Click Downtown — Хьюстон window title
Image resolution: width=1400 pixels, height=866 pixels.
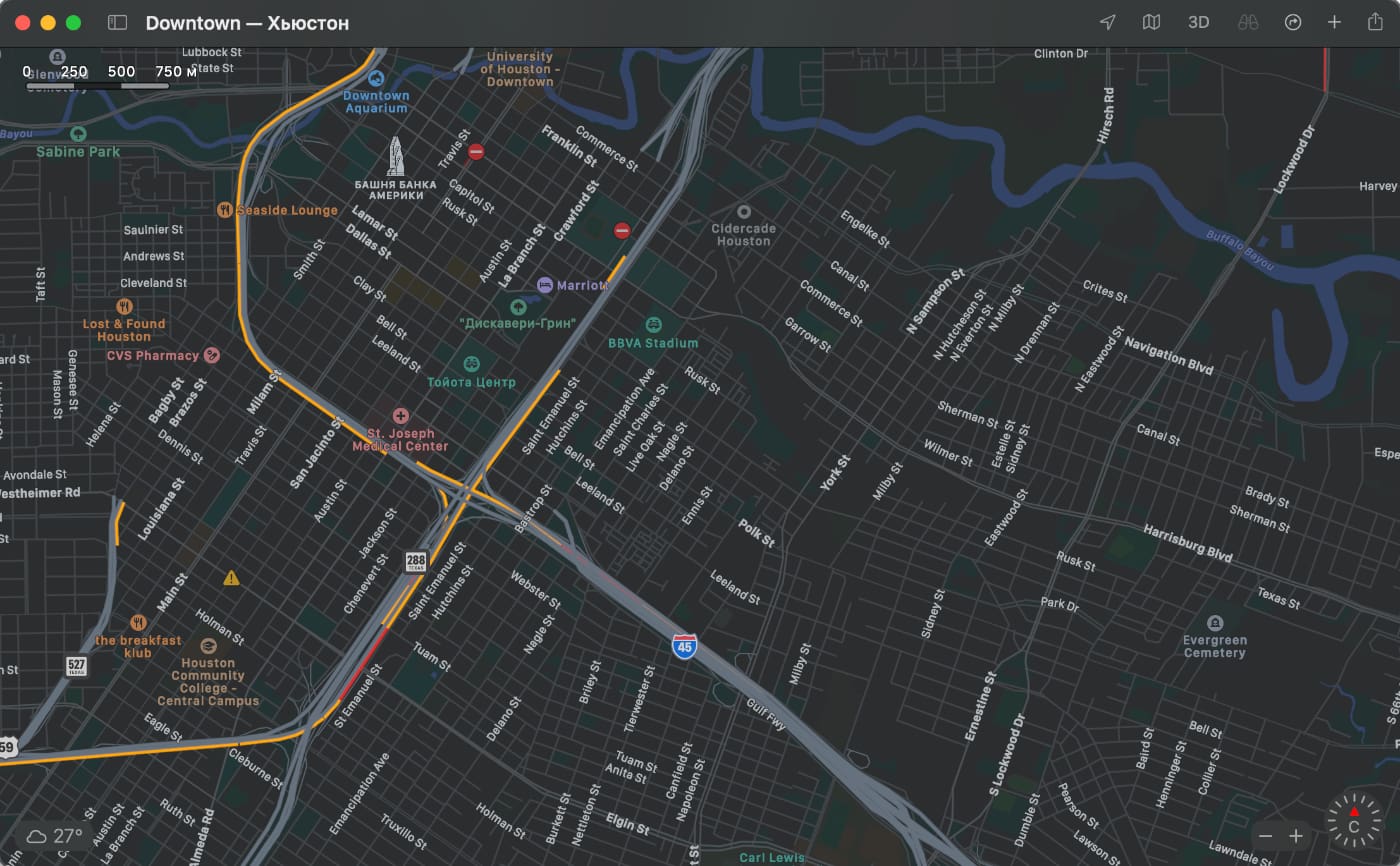[247, 22]
